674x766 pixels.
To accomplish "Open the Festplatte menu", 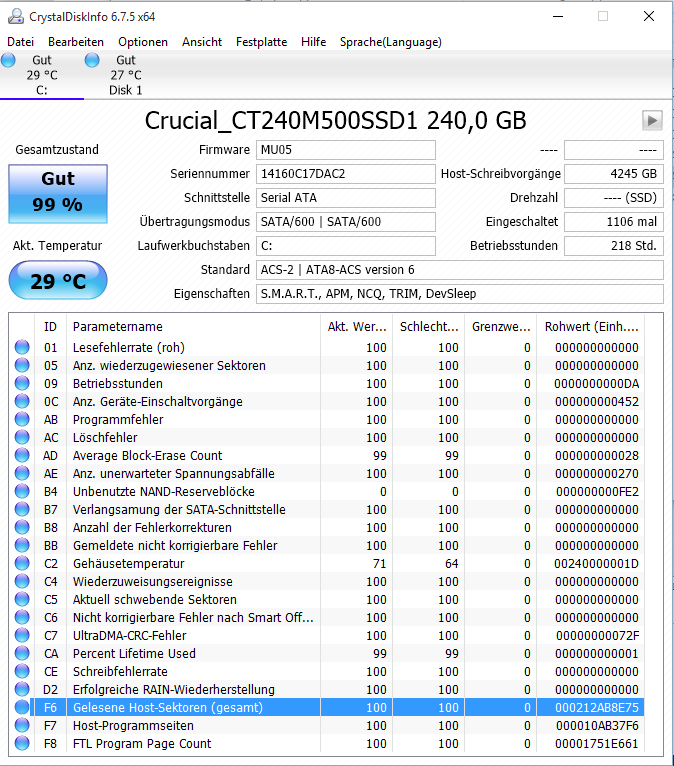I will pos(261,42).
